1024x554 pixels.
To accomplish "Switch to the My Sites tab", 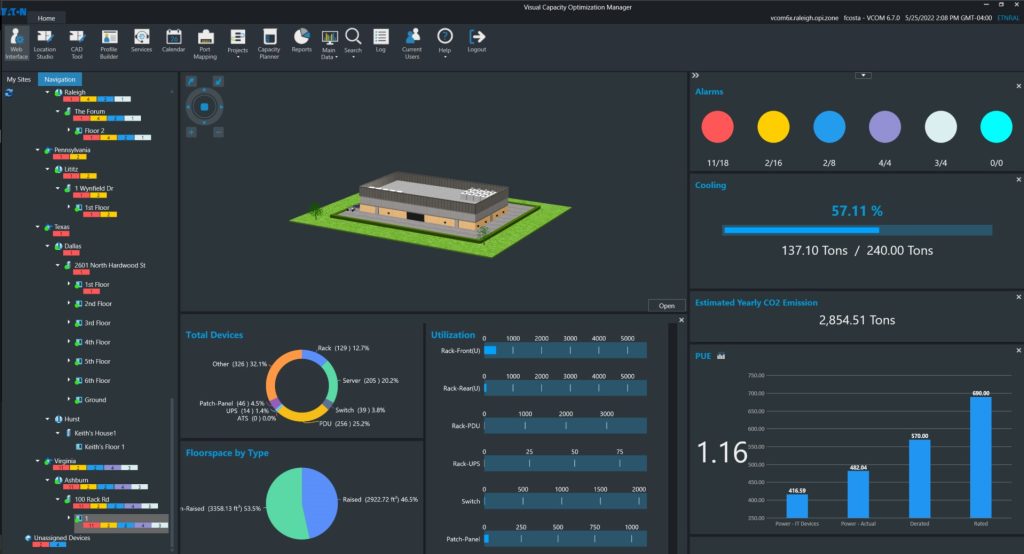I will click(x=18, y=79).
